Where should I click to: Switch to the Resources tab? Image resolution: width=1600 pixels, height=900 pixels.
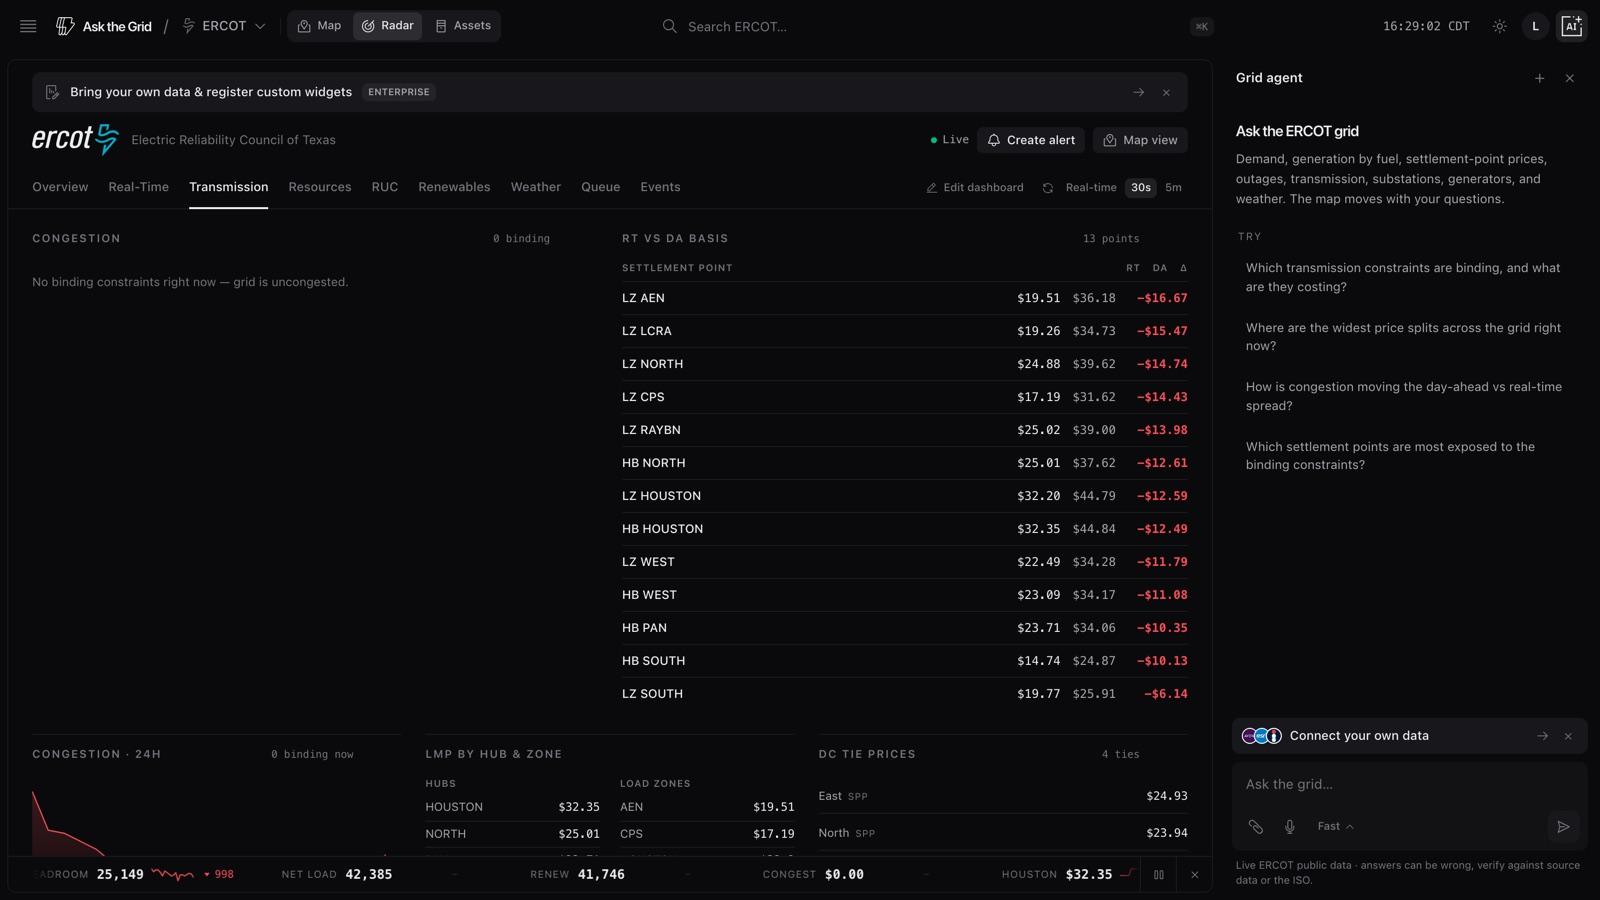coord(320,187)
